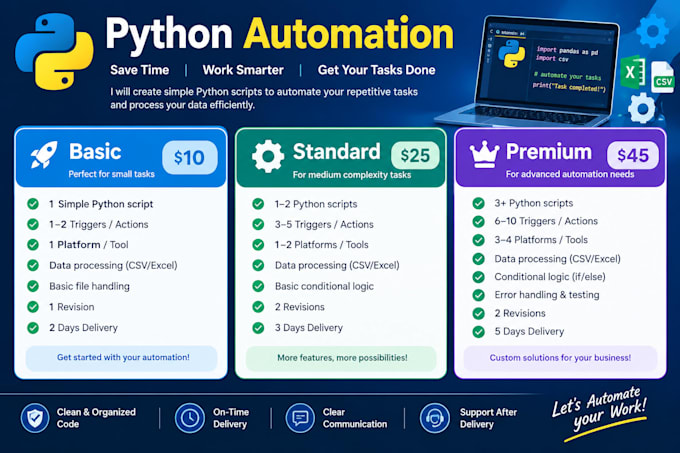Click checkmark beside Error handling & testing
The width and height of the screenshot is (680, 453).
(478, 295)
